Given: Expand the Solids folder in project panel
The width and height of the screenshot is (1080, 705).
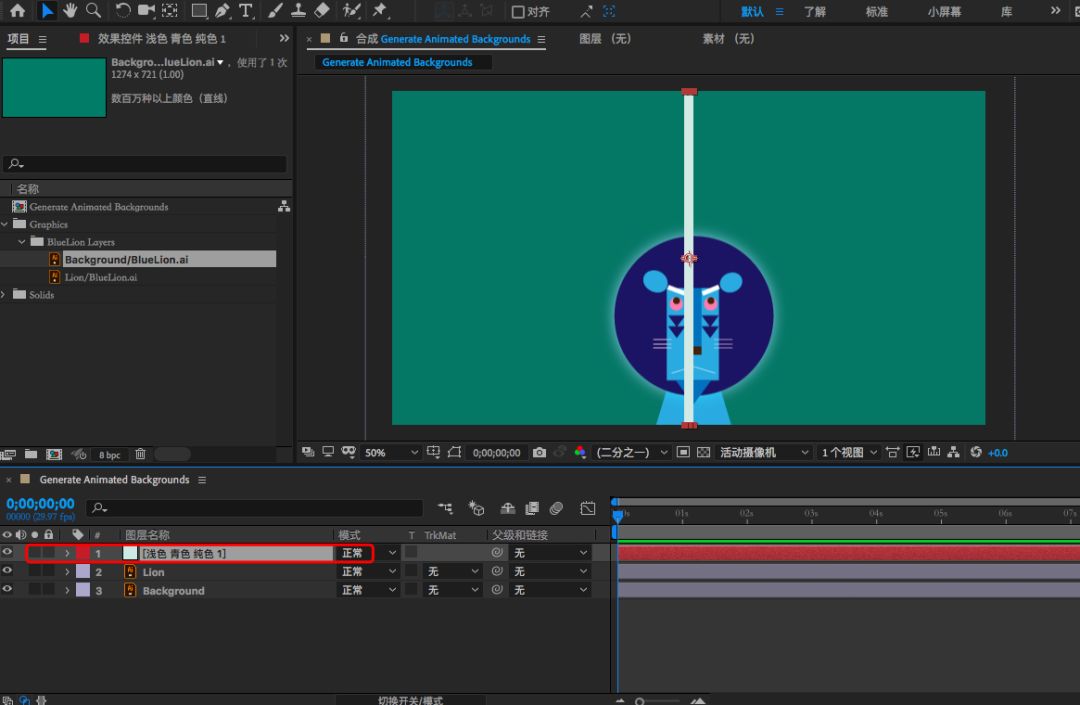Looking at the screenshot, I should (5, 295).
